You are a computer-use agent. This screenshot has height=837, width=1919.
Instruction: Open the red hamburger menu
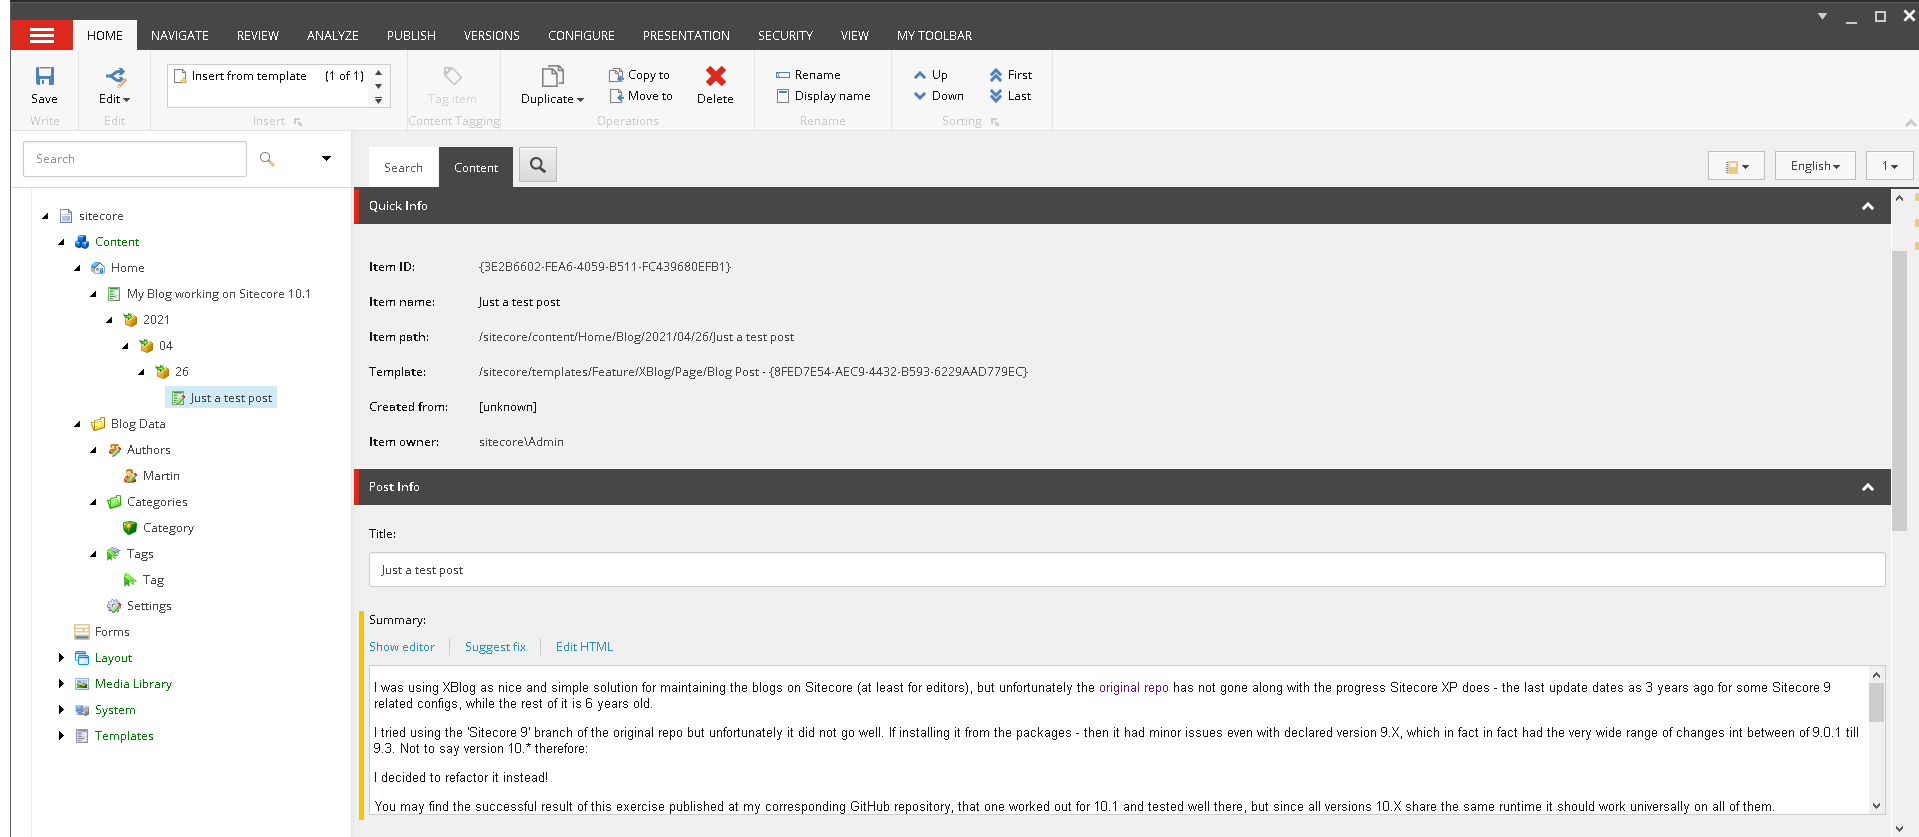(41, 35)
